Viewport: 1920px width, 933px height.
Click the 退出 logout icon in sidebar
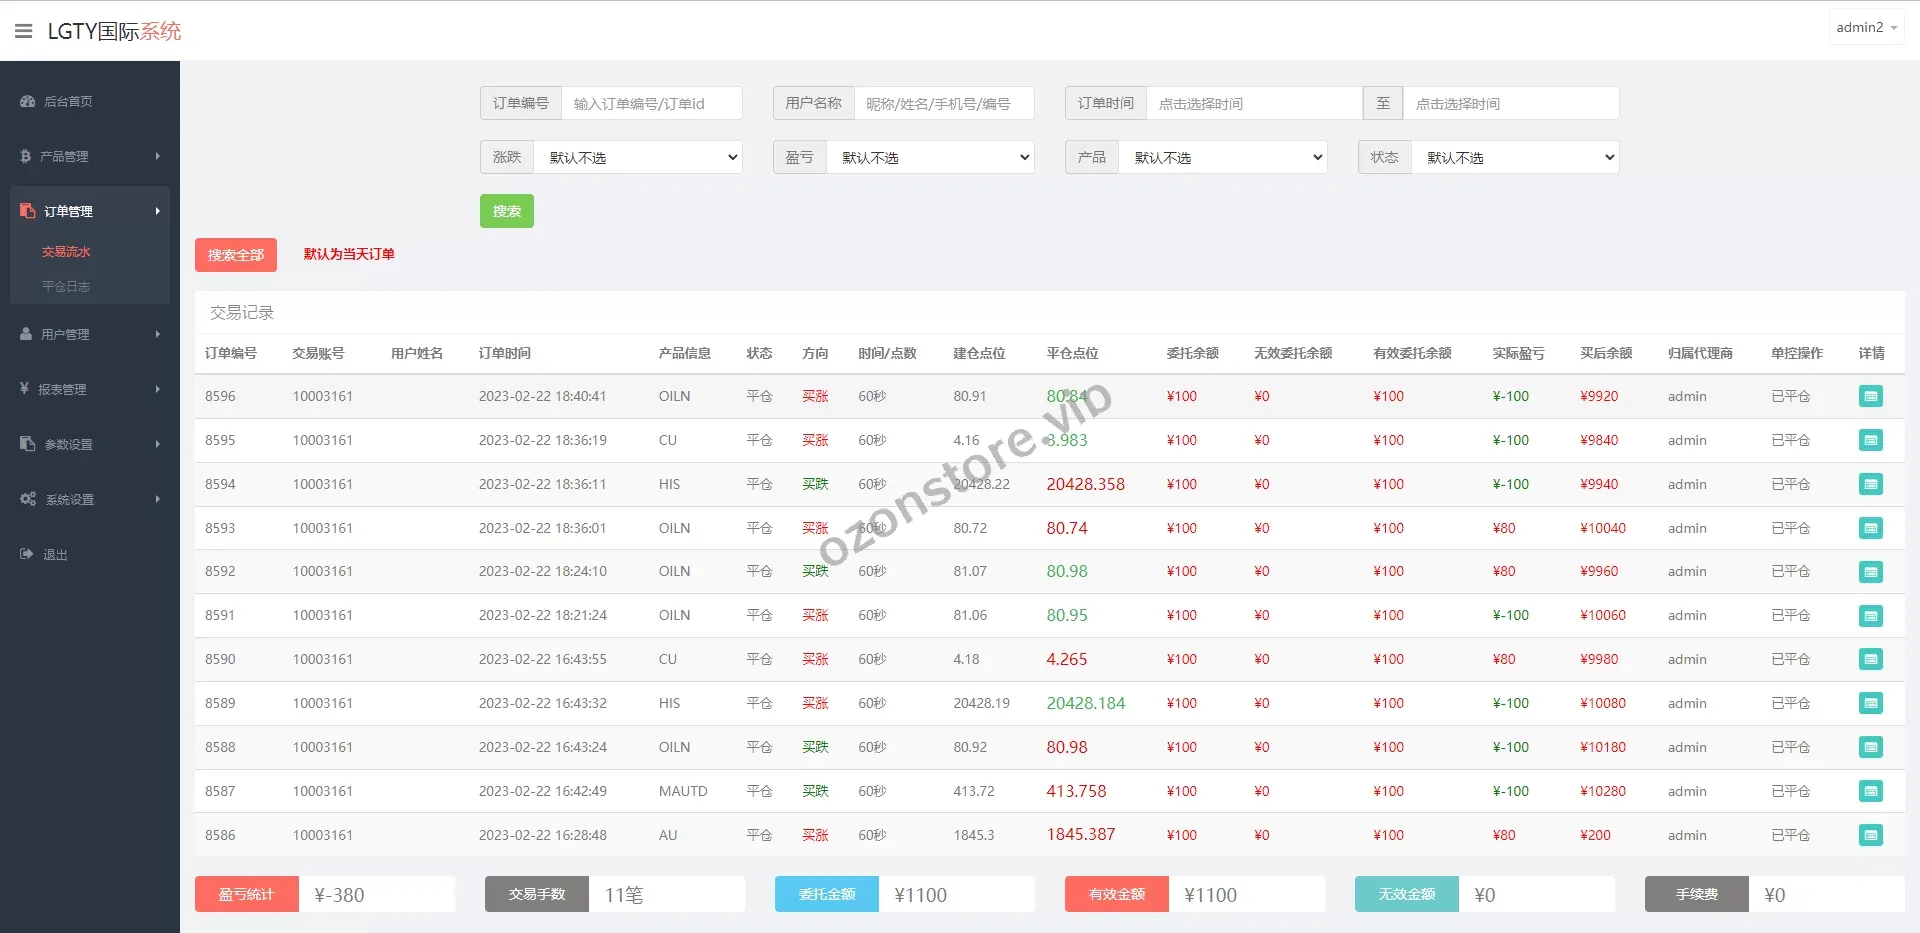pos(27,554)
